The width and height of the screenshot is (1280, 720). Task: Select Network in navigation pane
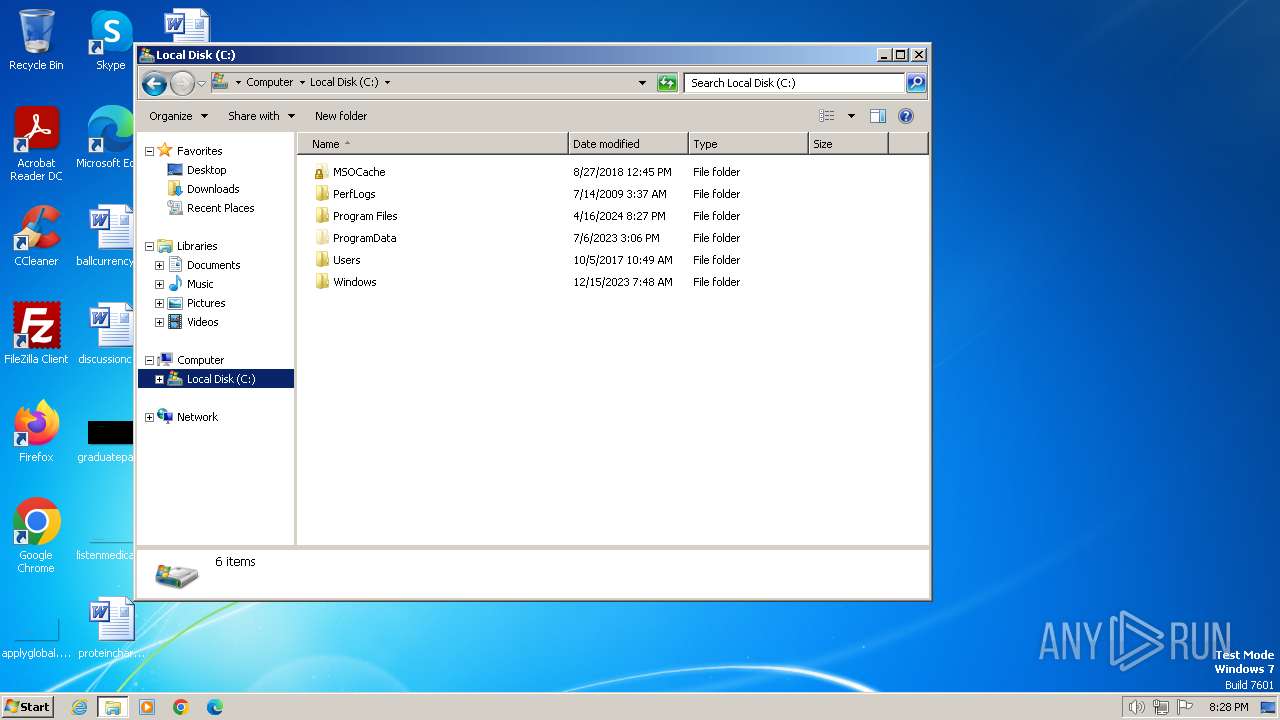point(197,417)
